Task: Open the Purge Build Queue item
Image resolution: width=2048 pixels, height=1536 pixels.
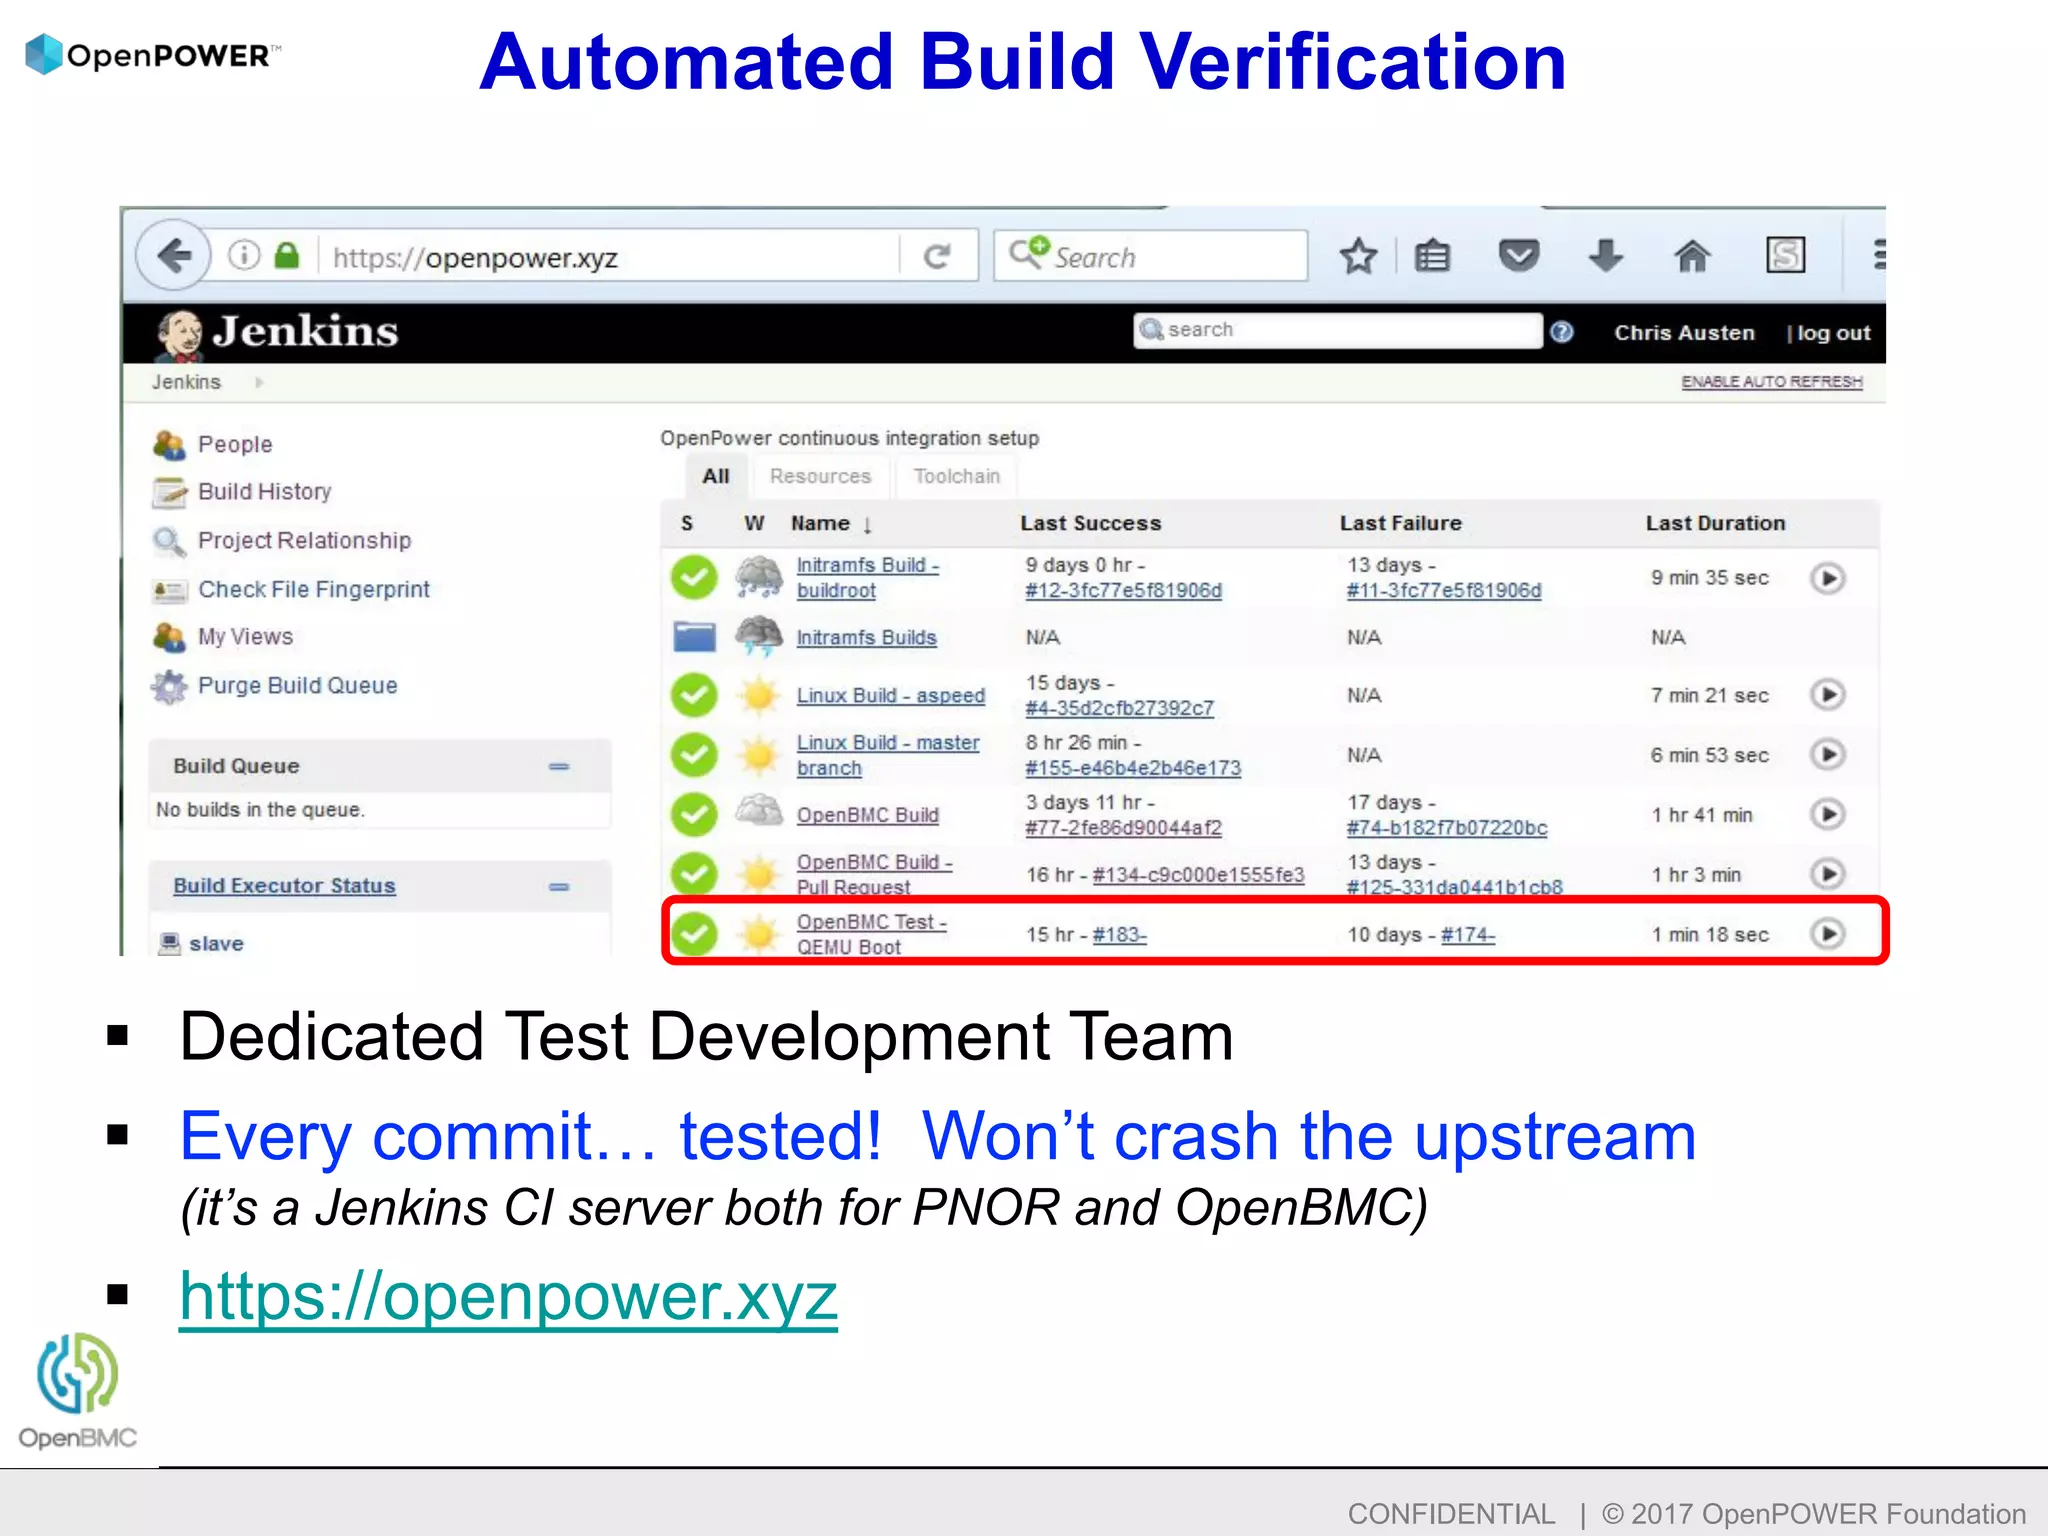Action: (x=297, y=685)
